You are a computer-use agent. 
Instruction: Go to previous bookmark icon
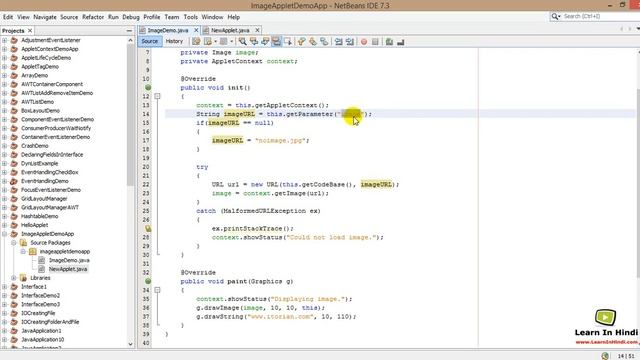301,42
